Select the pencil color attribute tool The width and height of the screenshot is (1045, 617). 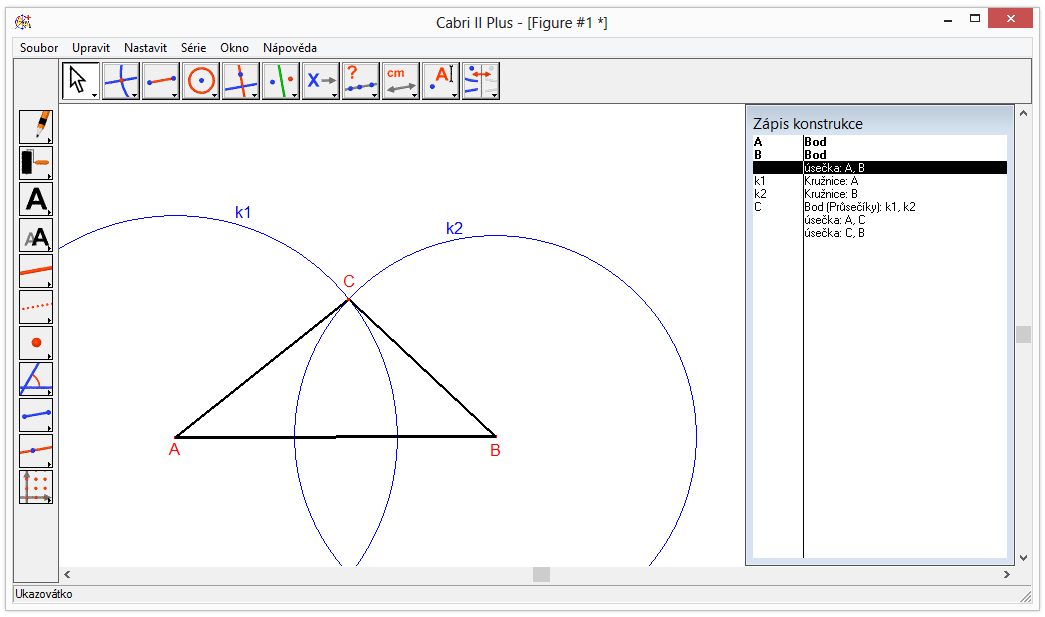click(x=36, y=127)
